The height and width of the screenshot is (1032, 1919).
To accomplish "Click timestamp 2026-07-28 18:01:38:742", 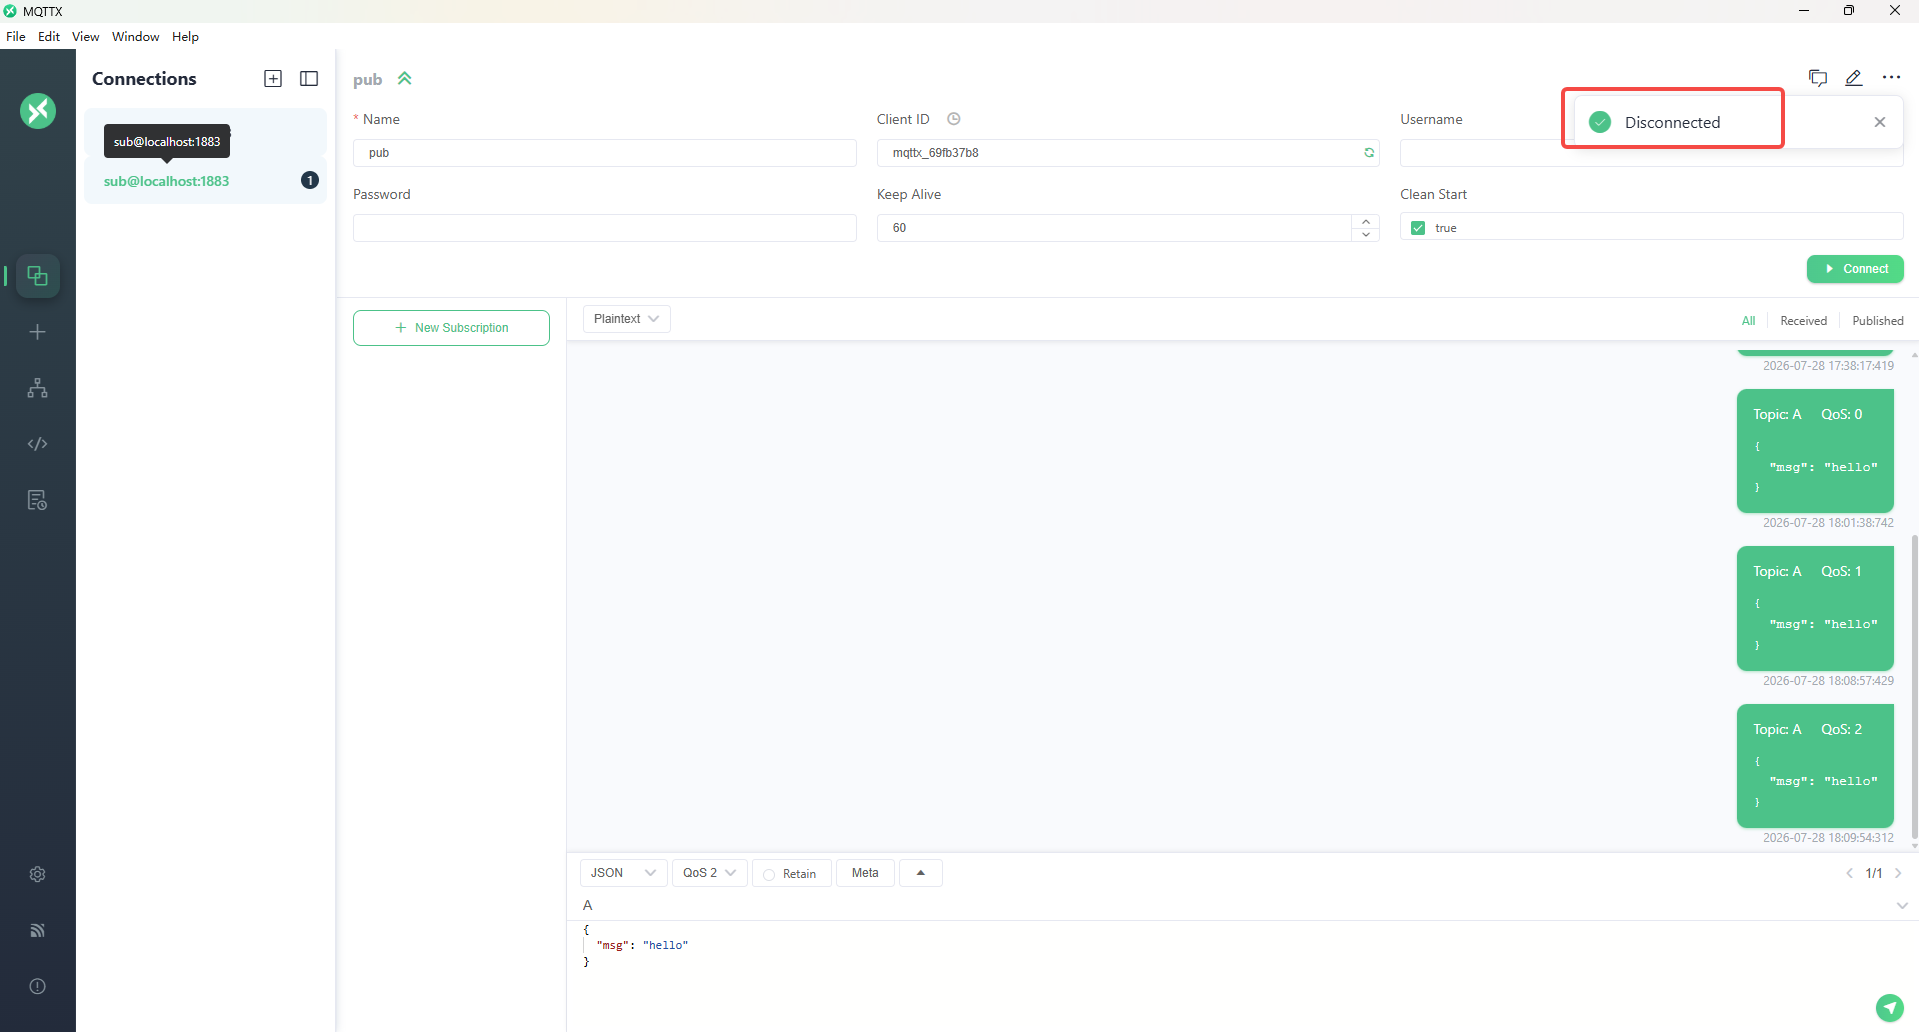I will [x=1828, y=523].
